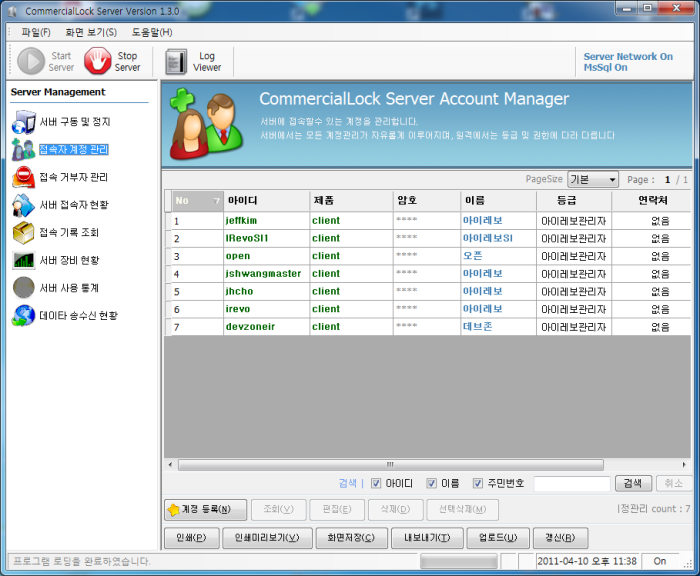700x576 pixels.
Task: Click the star icon on 계정 등록 button
Action: (173, 509)
